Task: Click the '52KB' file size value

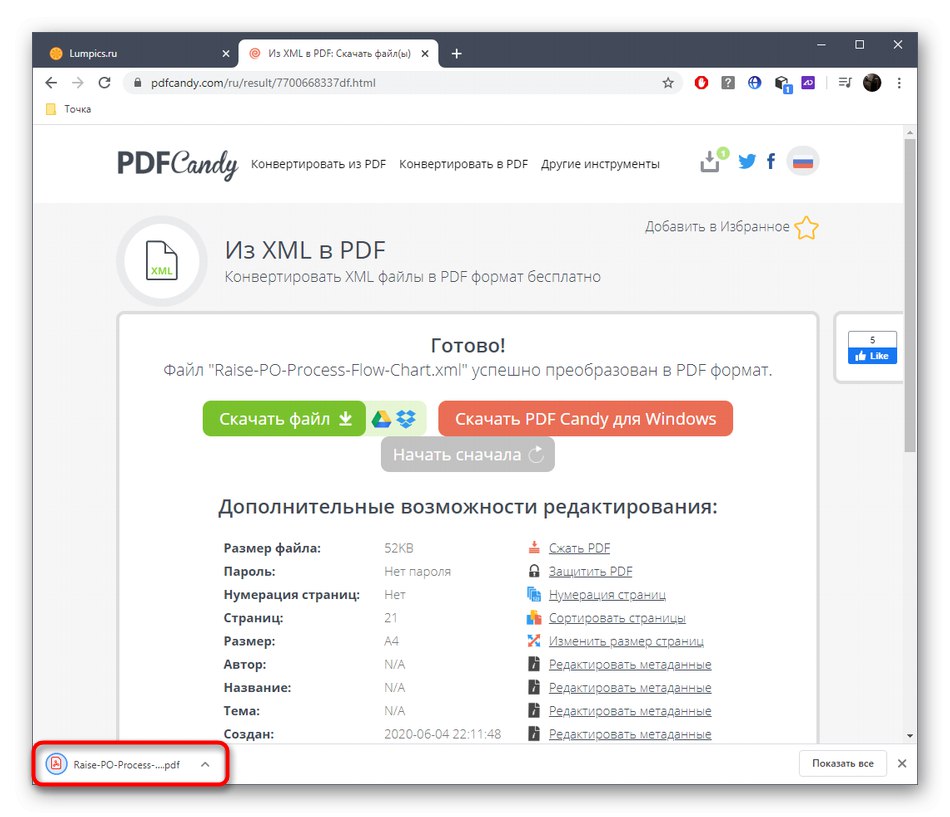Action: pos(399,548)
